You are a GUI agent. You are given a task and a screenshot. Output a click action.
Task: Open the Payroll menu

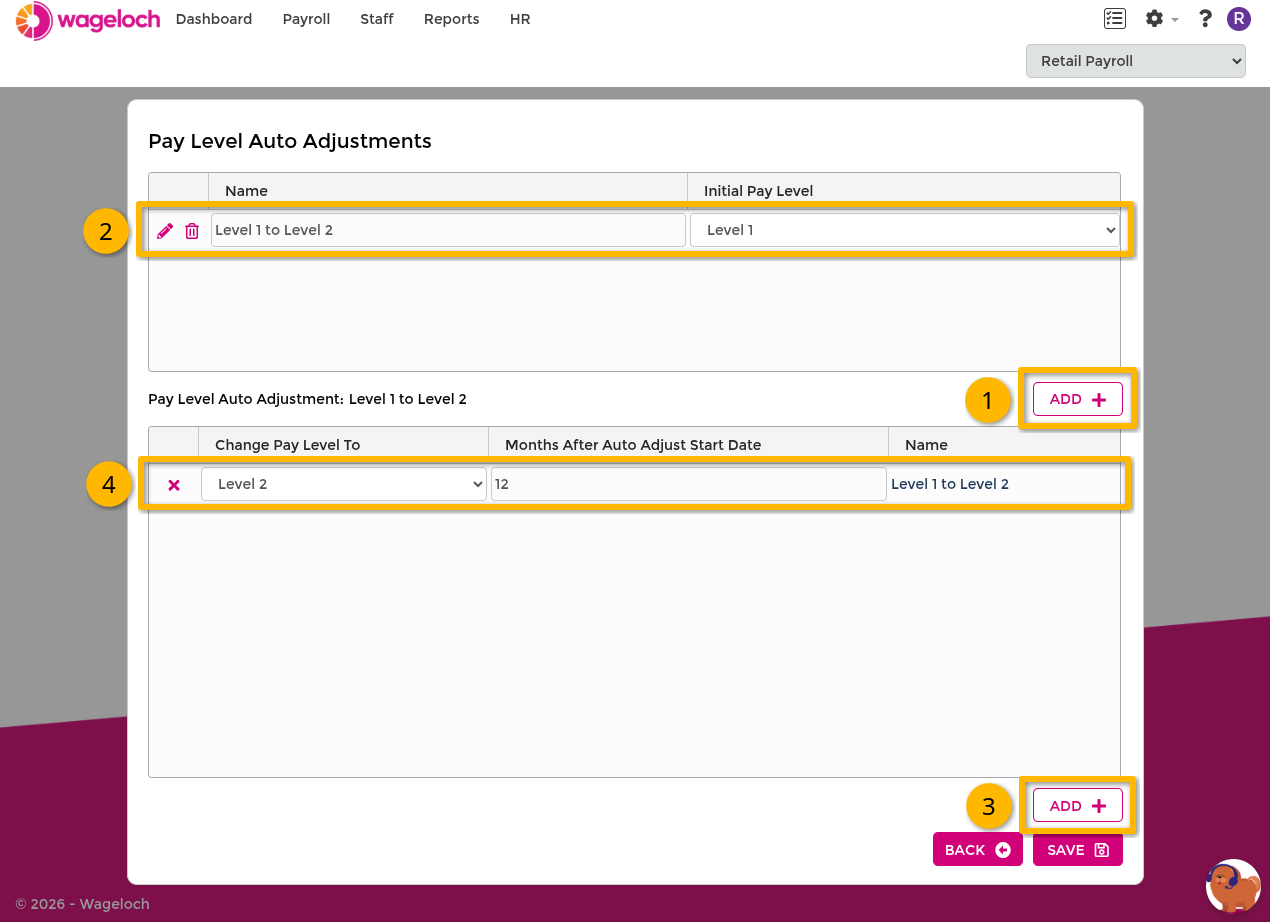click(306, 19)
